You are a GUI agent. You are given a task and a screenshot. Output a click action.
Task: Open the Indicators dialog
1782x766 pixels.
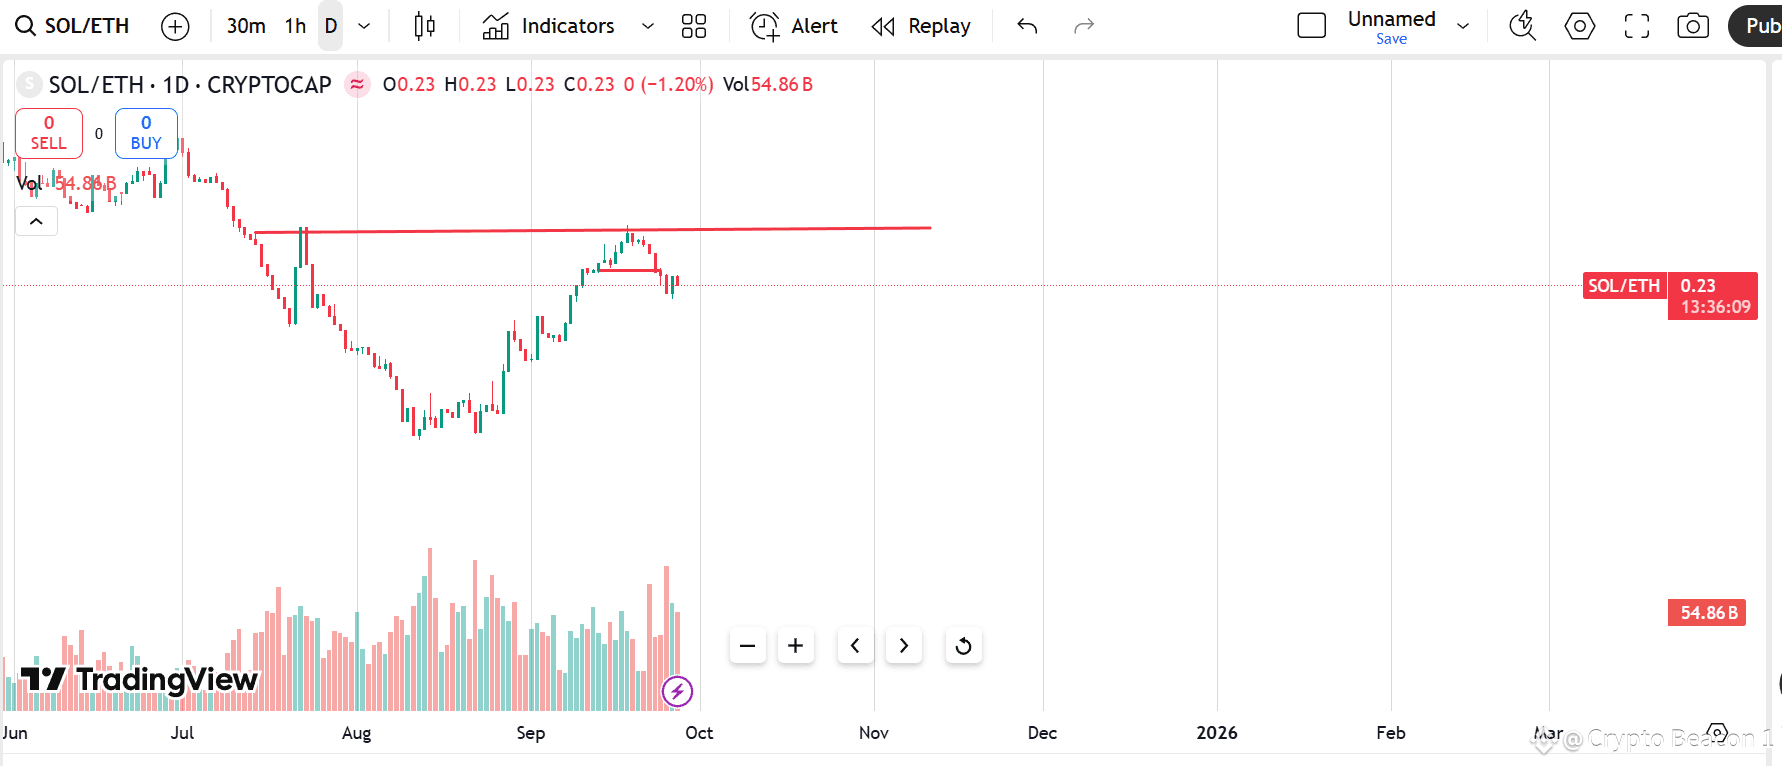click(x=549, y=27)
